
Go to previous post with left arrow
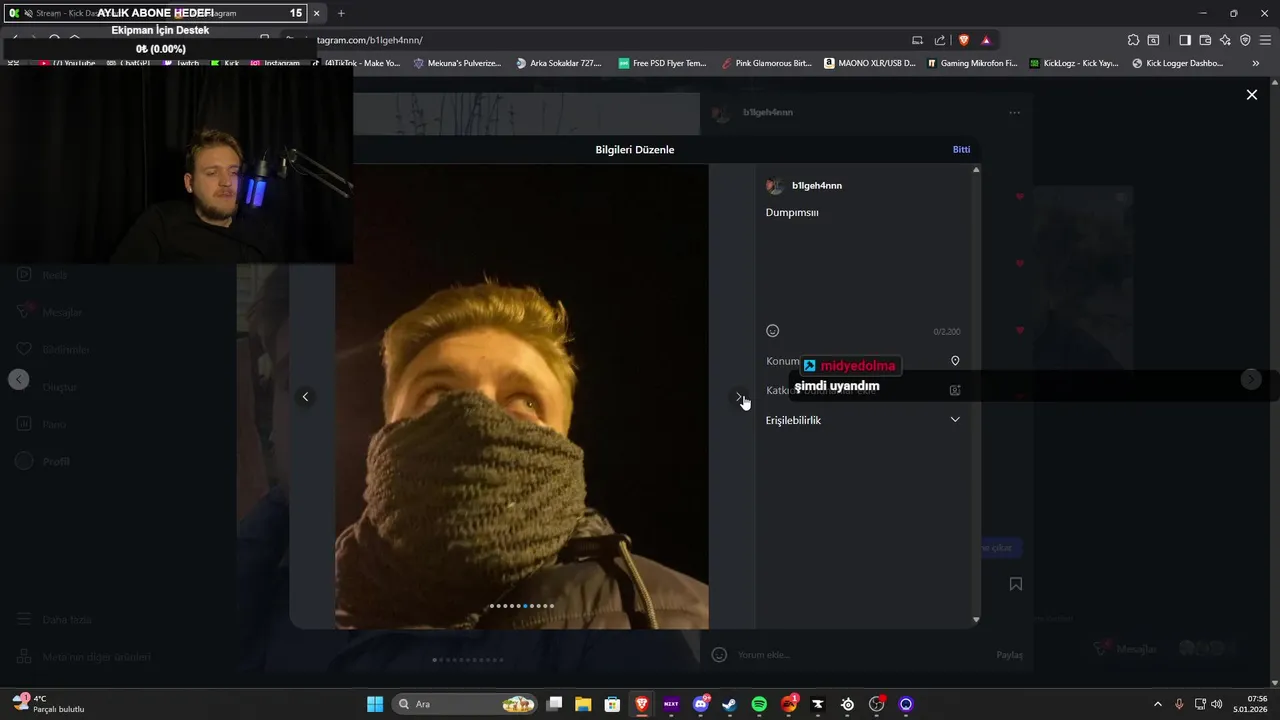tap(19, 380)
